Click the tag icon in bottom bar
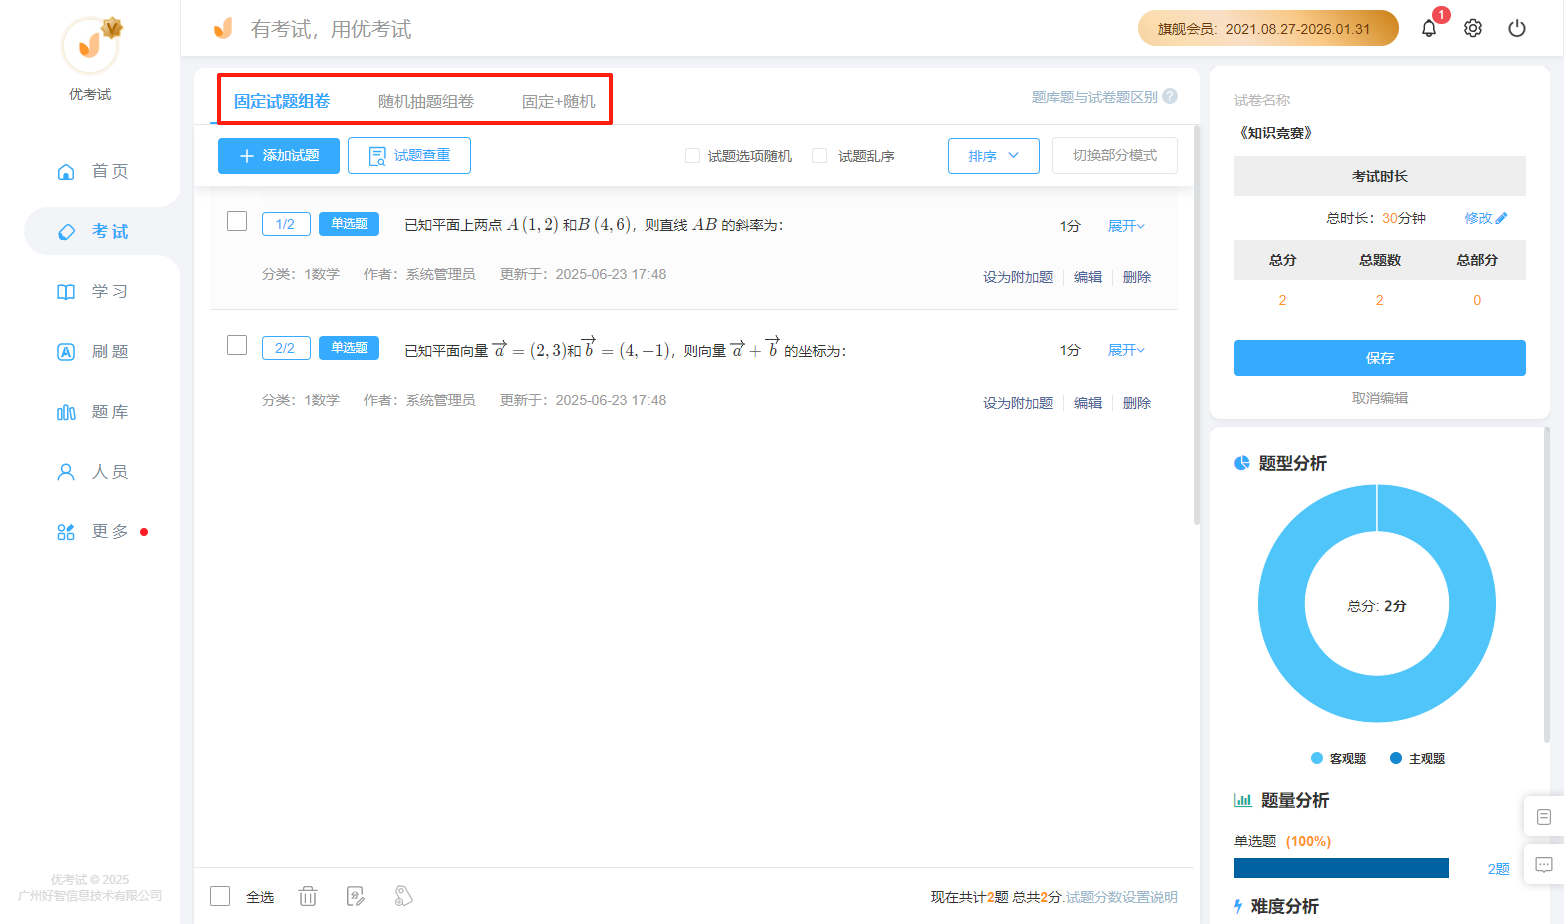This screenshot has width=1564, height=924. [403, 896]
